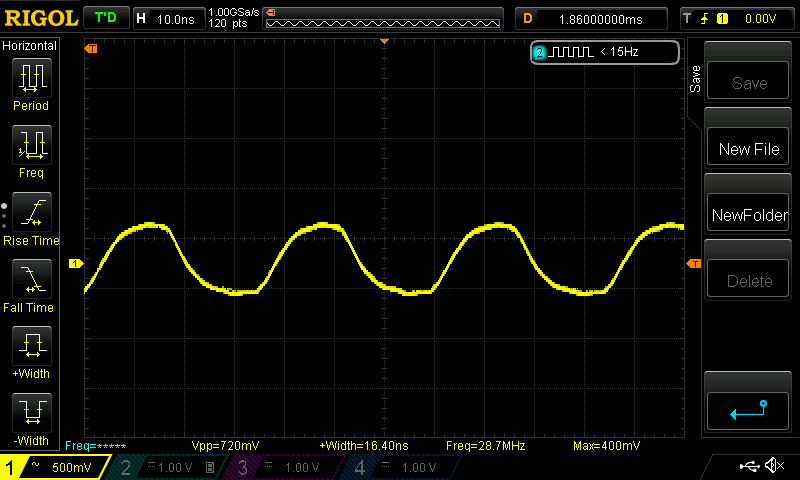This screenshot has width=800, height=480.
Task: Click the rising edge trigger icon
Action: click(705, 19)
